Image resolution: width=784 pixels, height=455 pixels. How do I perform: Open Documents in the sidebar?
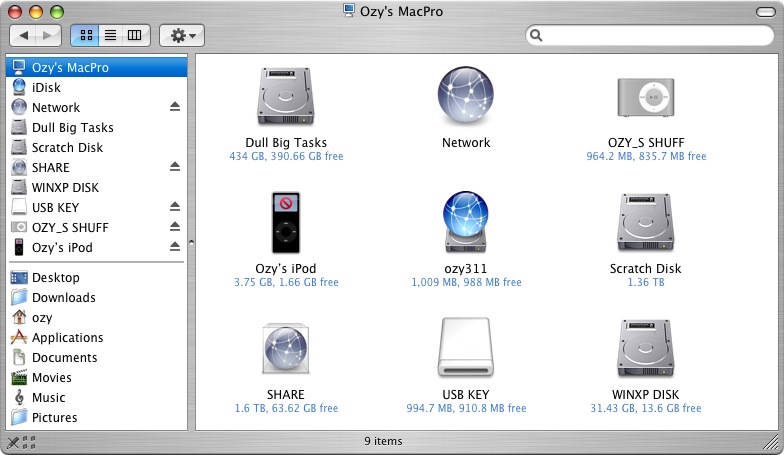[97, 357]
